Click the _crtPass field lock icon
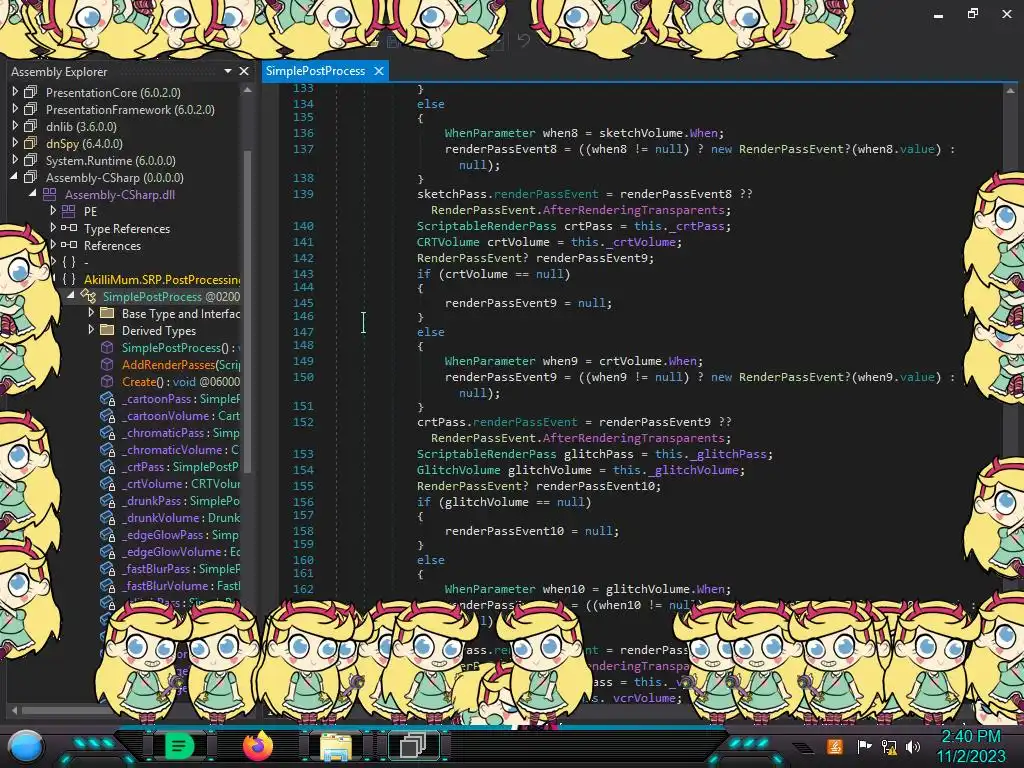Image resolution: width=1024 pixels, height=768 pixels. (107, 467)
